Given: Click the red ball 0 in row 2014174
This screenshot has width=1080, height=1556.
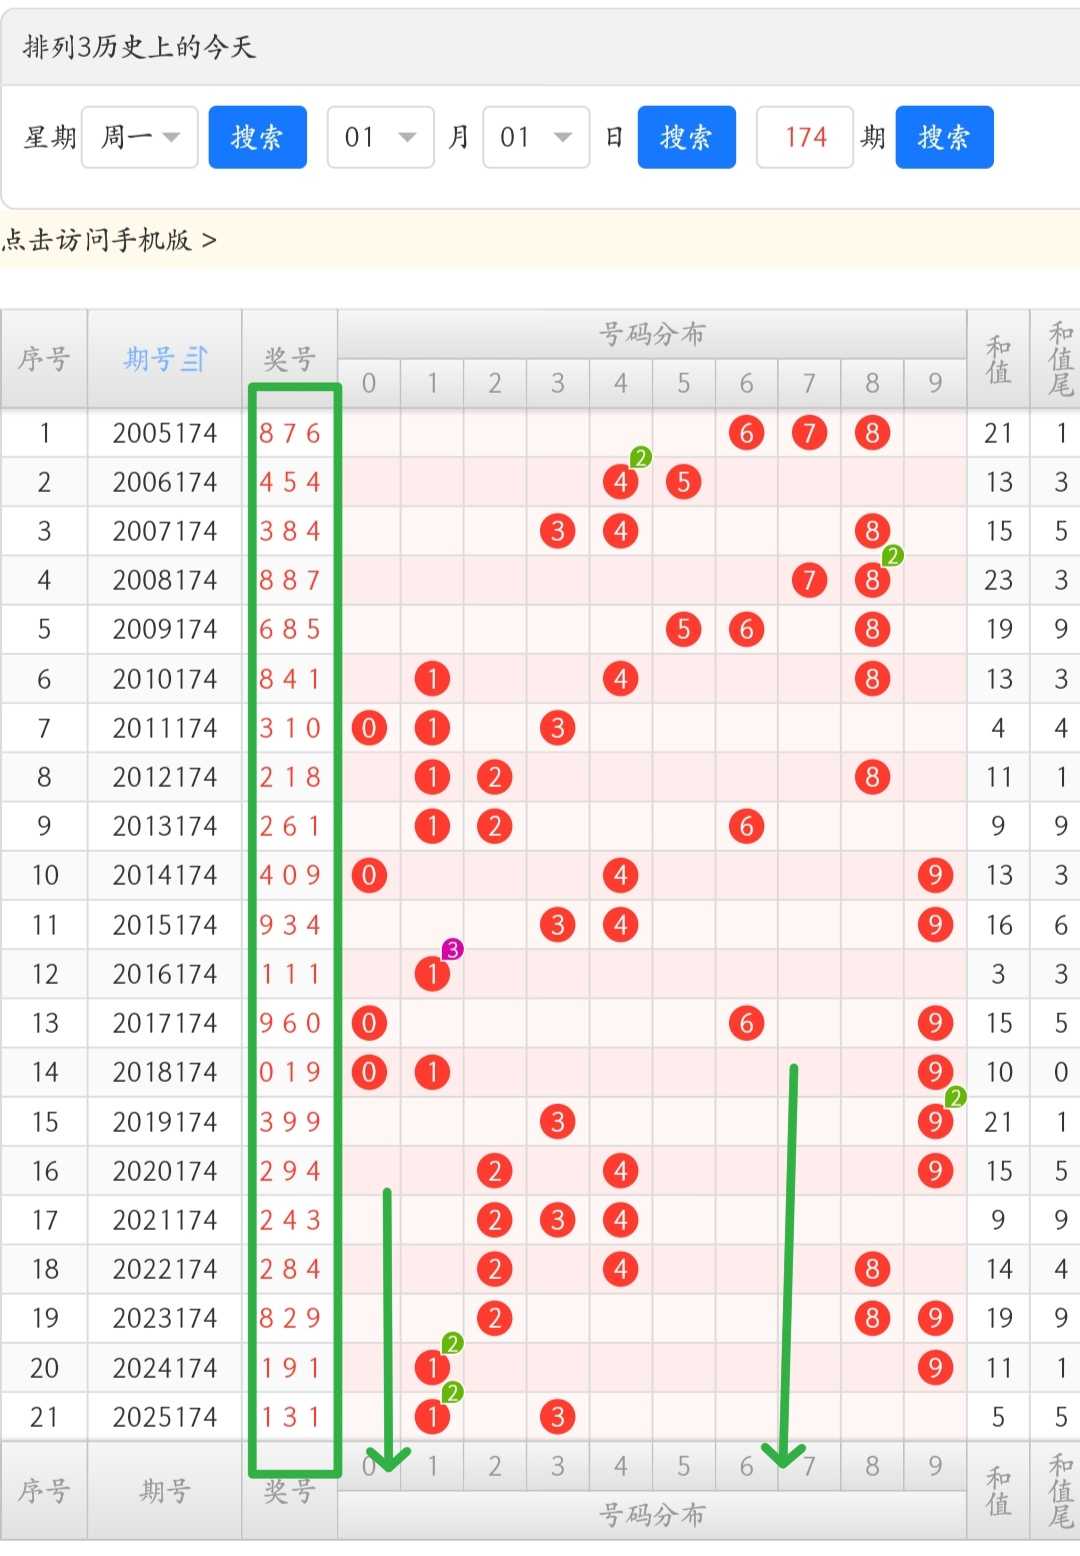Looking at the screenshot, I should click(x=369, y=875).
